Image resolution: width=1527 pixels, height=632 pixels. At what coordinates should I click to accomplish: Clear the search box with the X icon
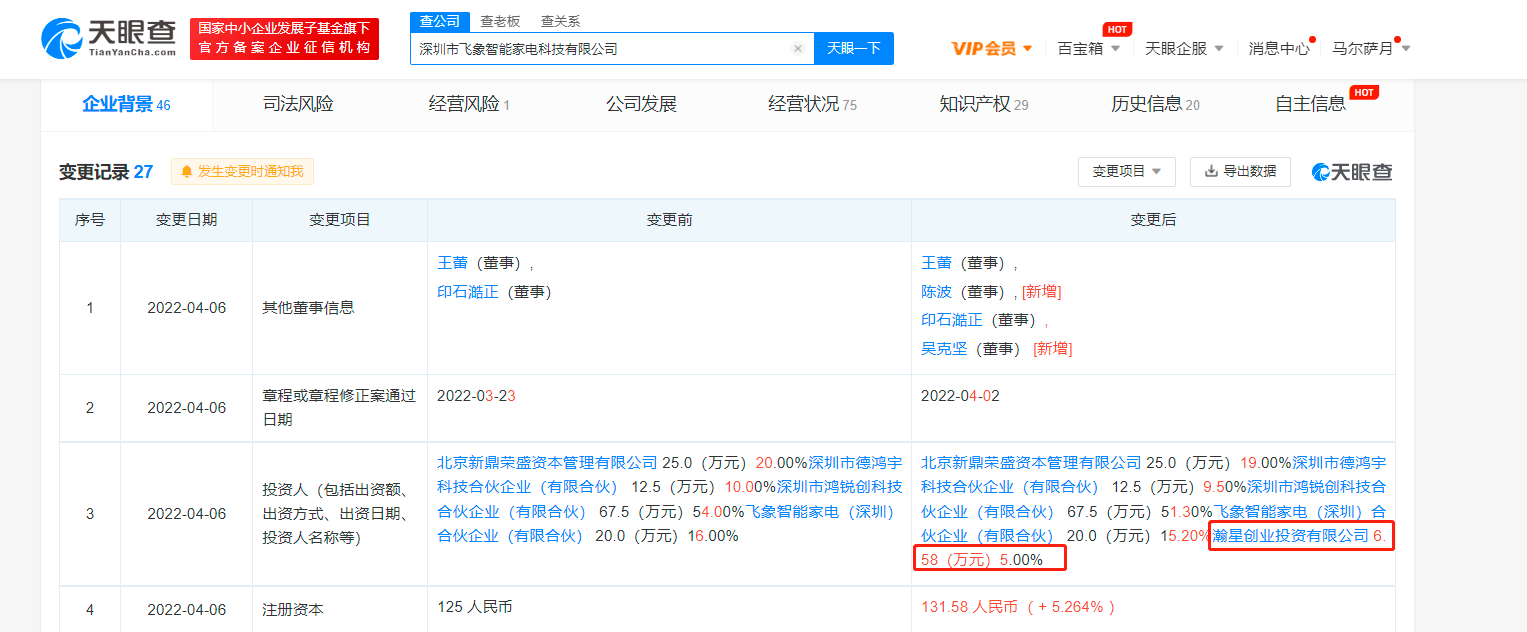tap(798, 48)
